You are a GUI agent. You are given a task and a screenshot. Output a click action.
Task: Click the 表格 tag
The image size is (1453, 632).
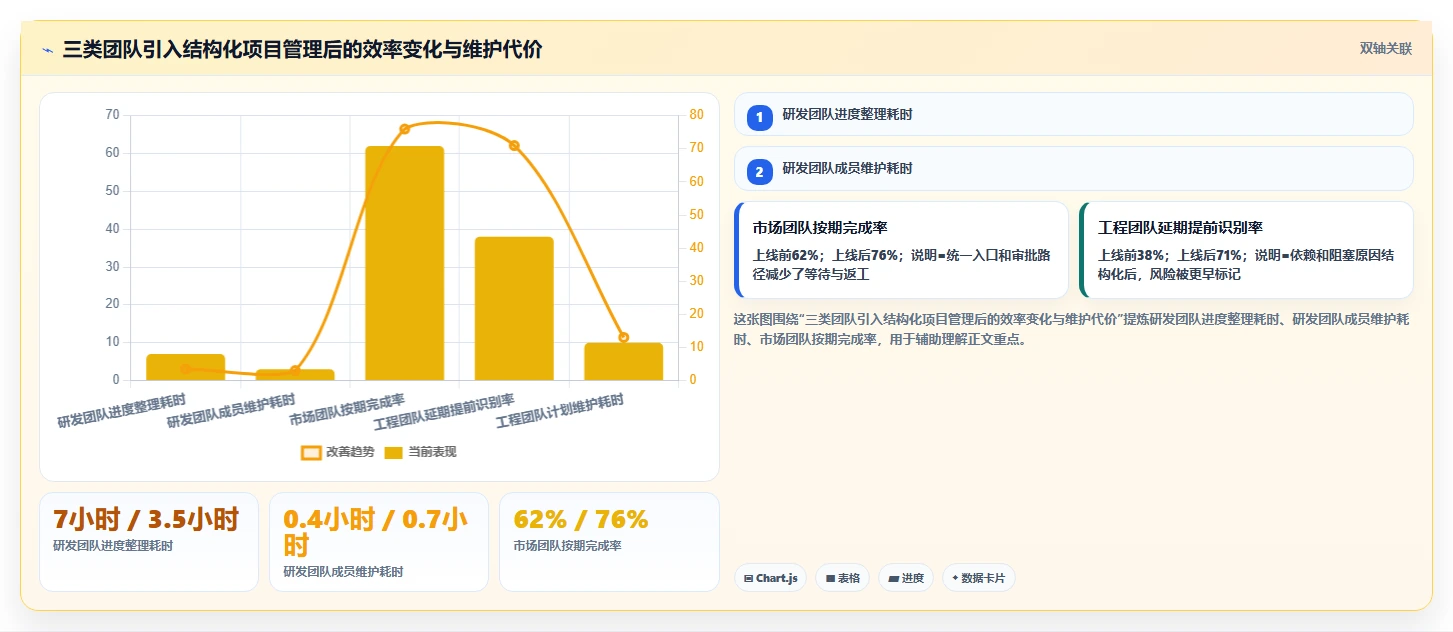click(842, 578)
